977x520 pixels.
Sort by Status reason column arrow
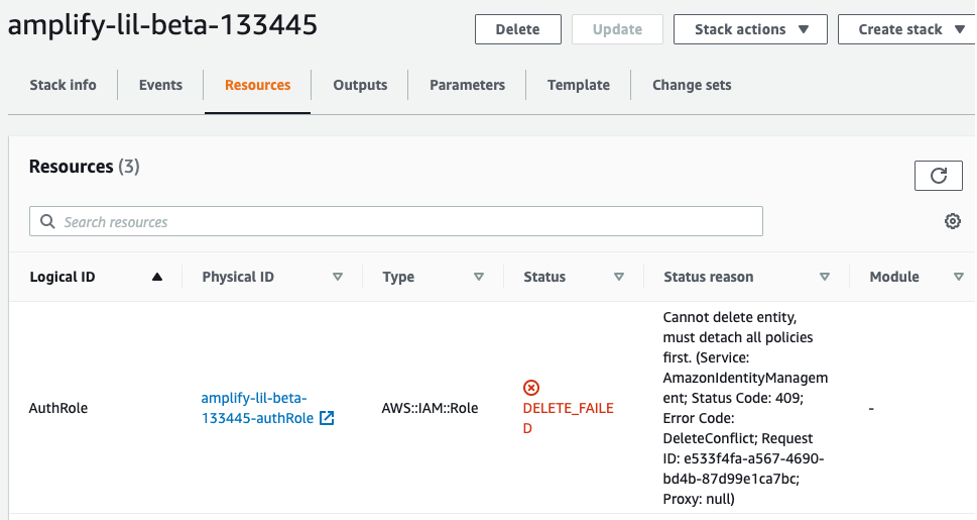824,277
